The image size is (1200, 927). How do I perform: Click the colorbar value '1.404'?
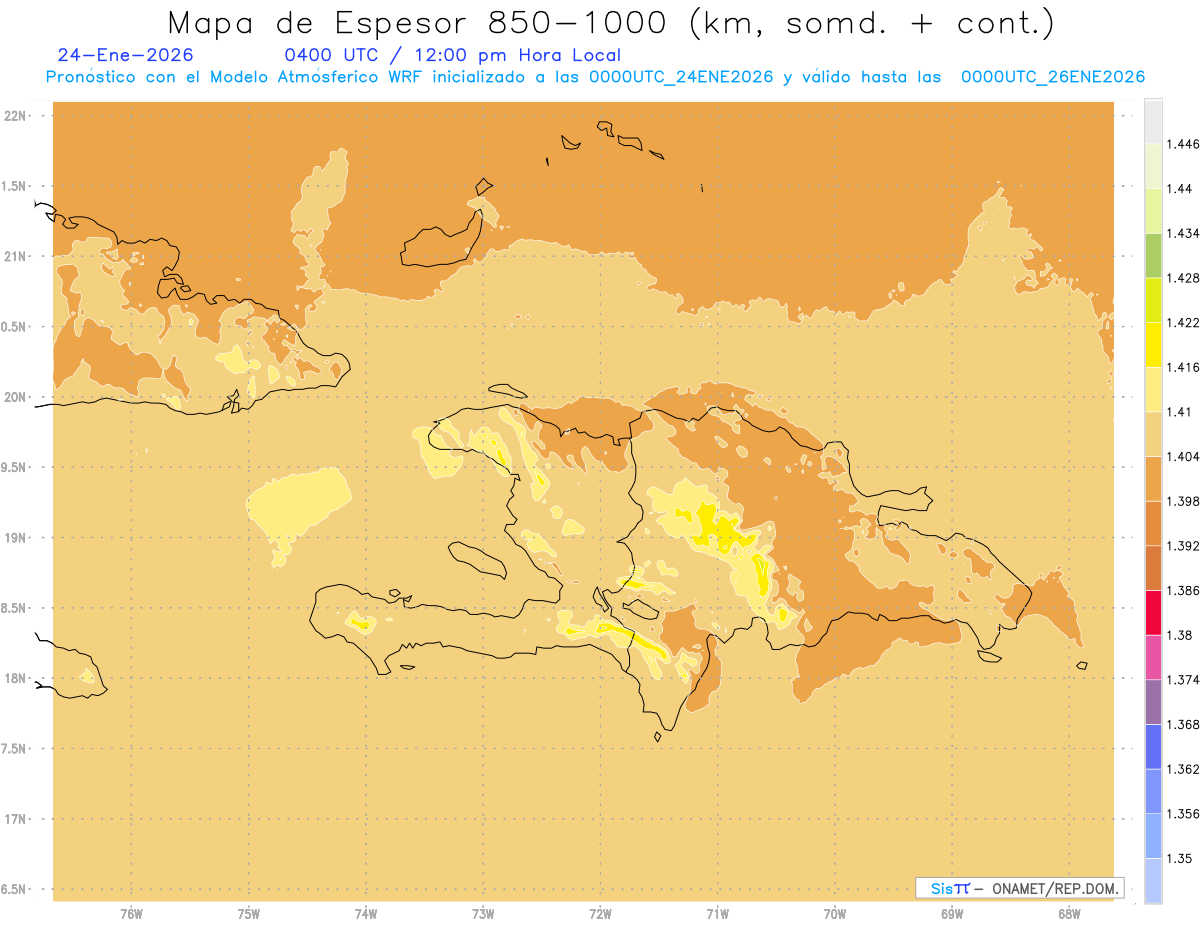(1183, 456)
